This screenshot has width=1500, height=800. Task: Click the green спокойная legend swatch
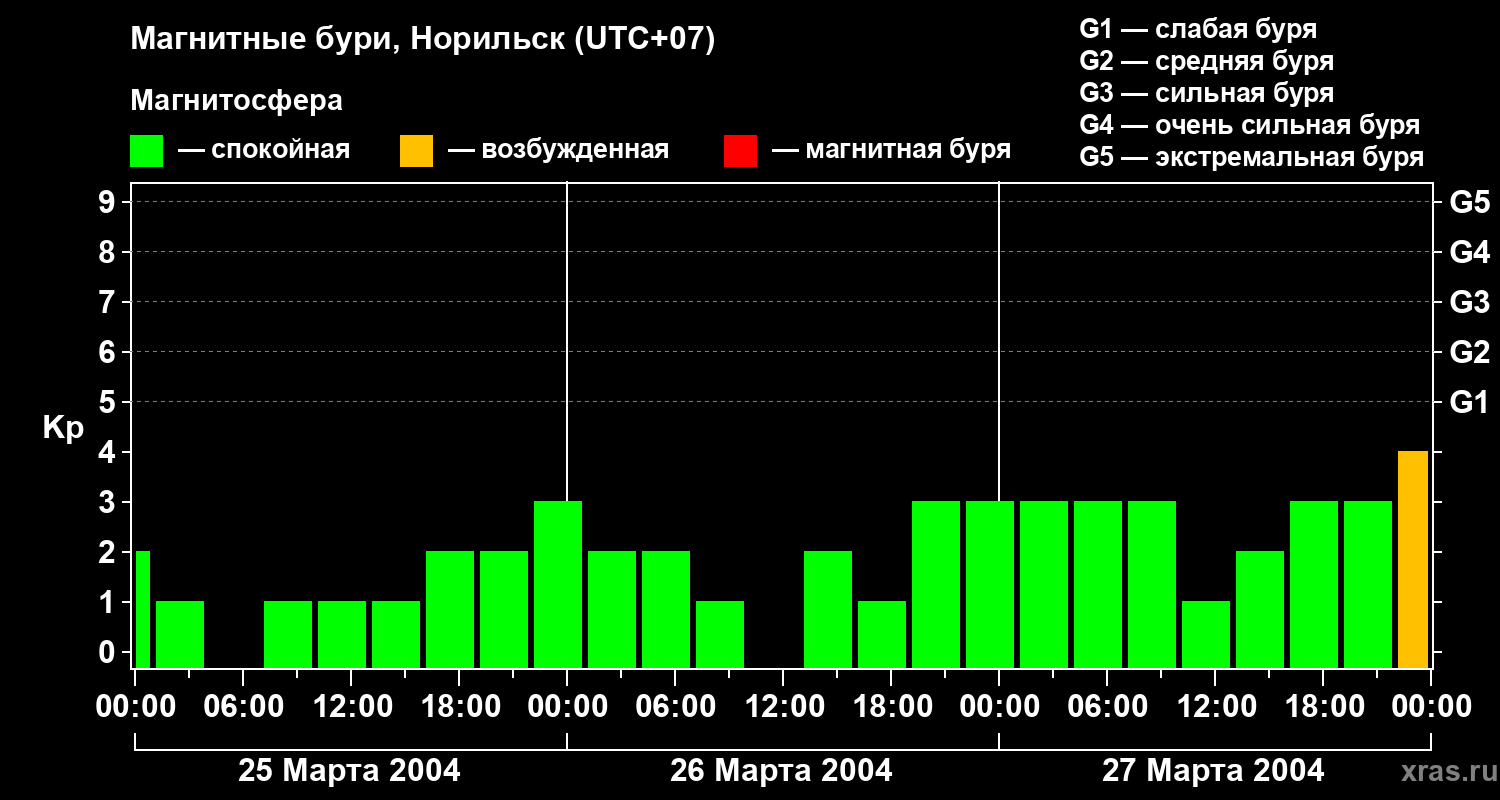pyautogui.click(x=146, y=151)
